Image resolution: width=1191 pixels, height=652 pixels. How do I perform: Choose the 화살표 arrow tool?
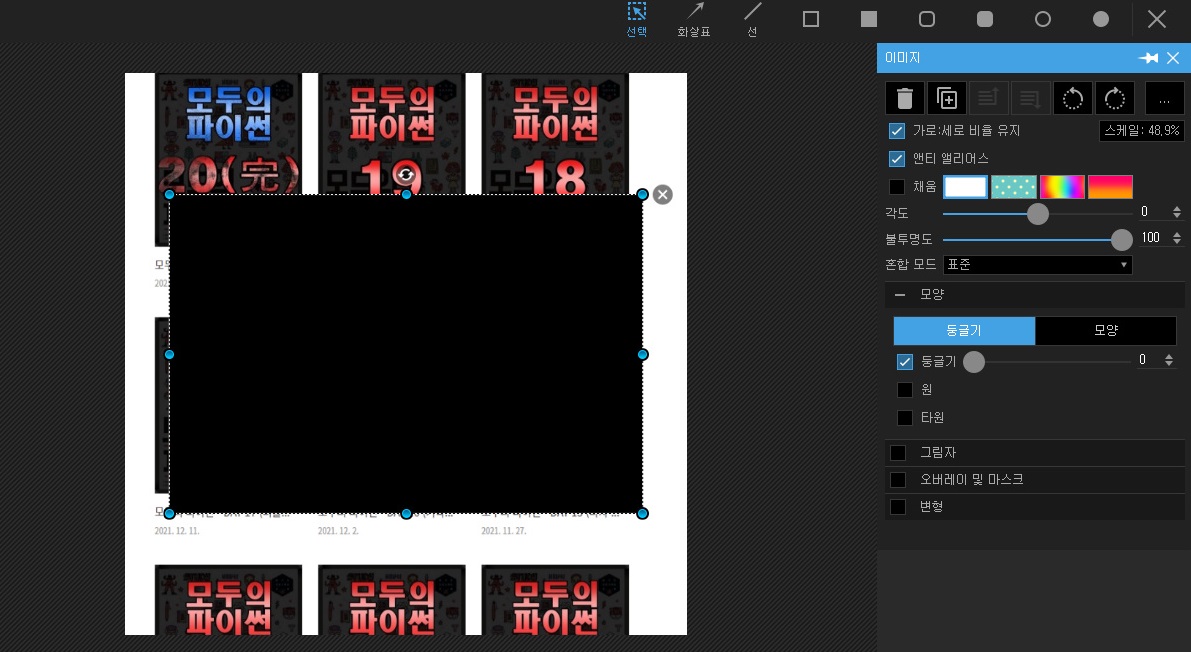click(x=694, y=20)
